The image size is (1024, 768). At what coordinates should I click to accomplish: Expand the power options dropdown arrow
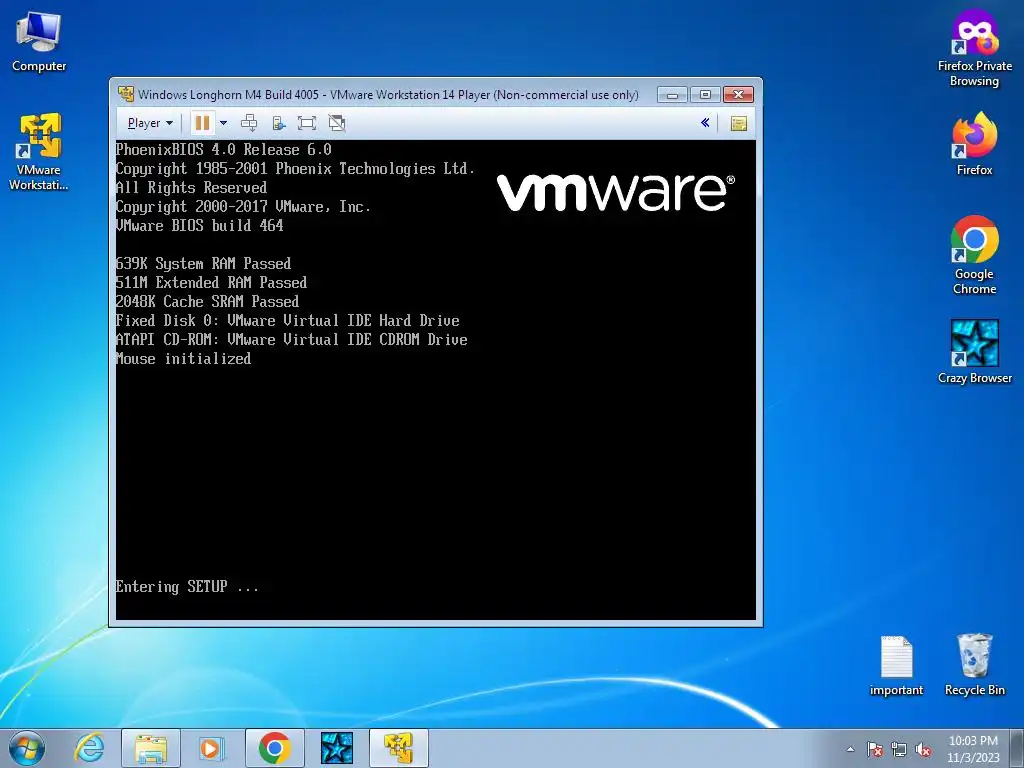[x=223, y=123]
